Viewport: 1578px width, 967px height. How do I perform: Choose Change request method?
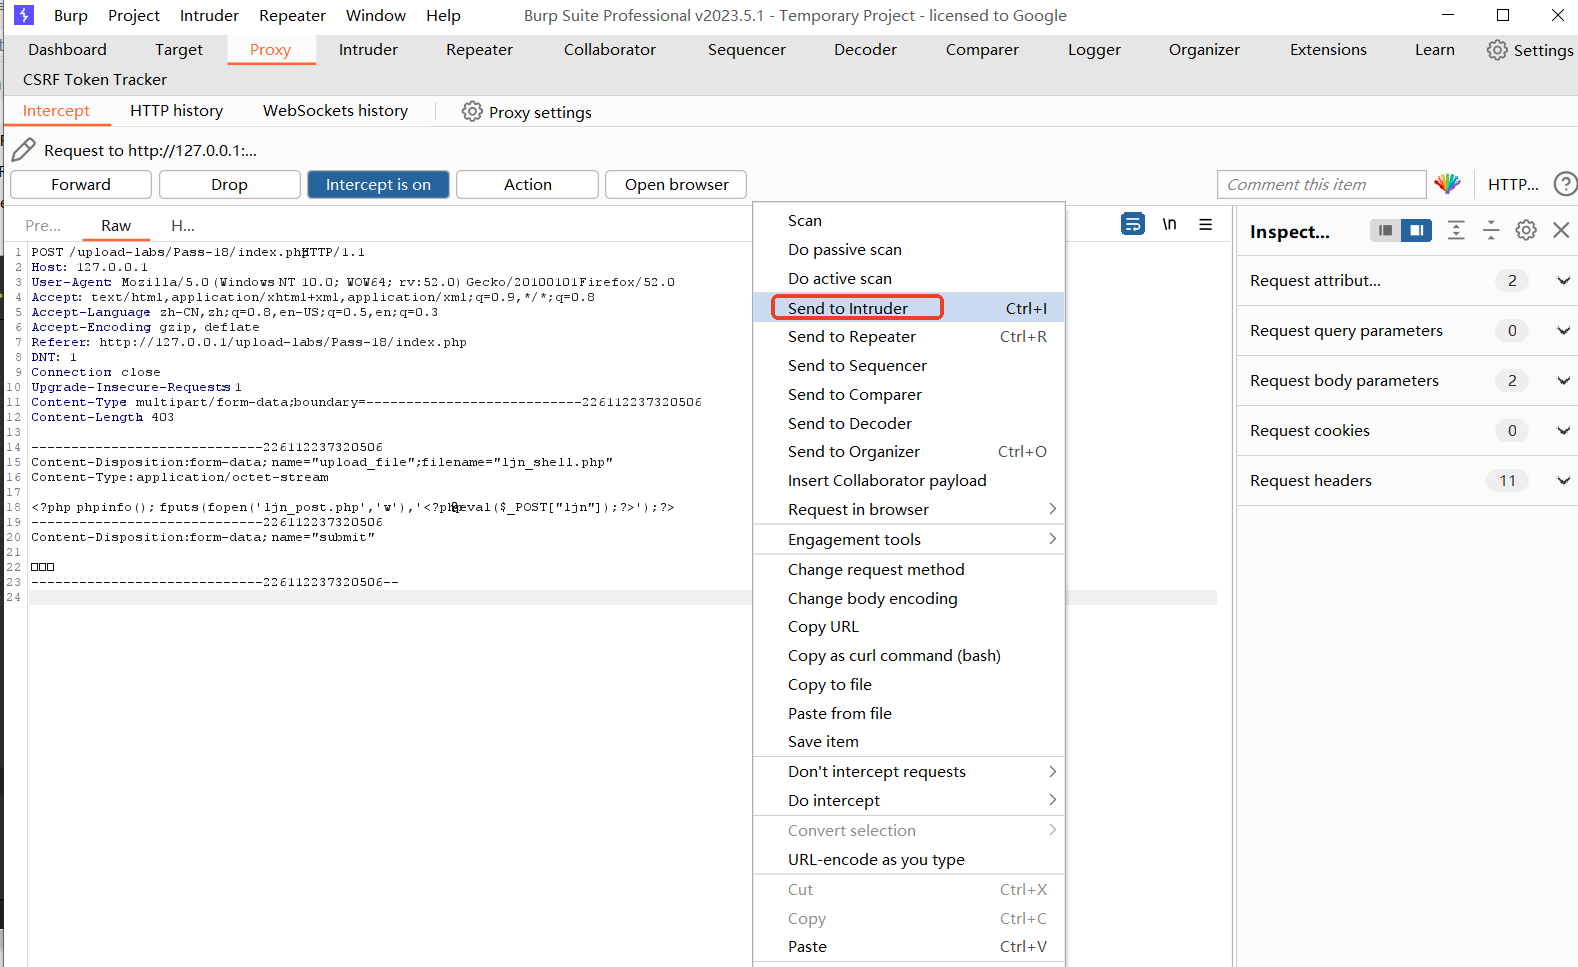909,570
